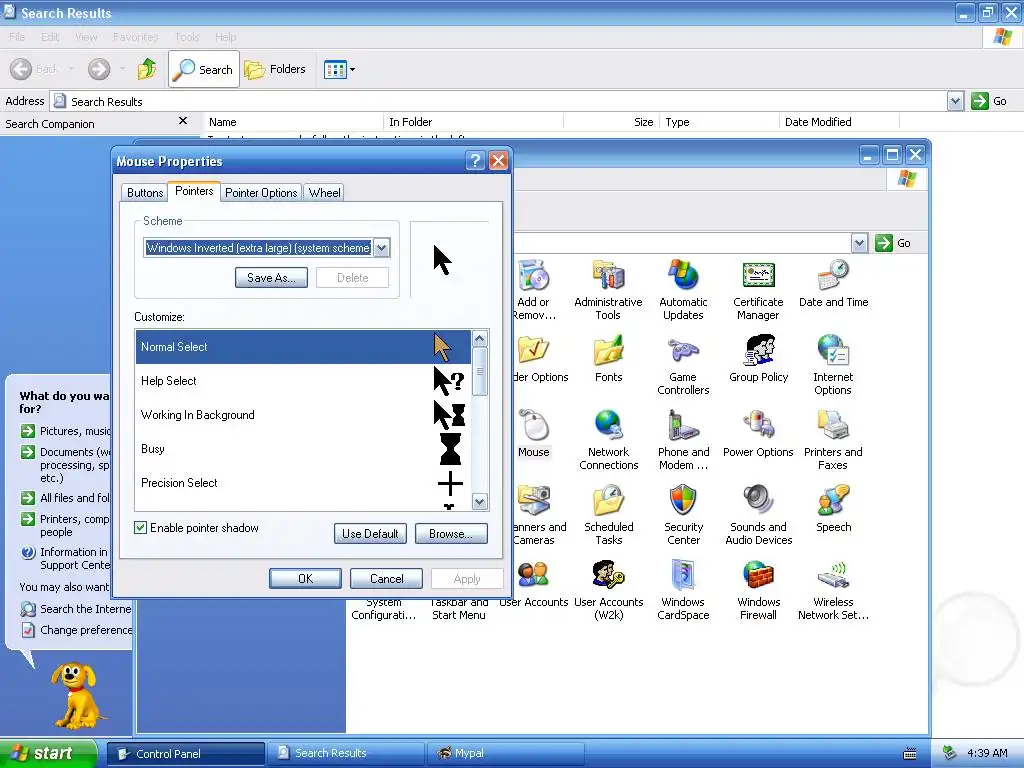
Task: Click the Mouse Properties help question-mark button
Action: [x=475, y=161]
